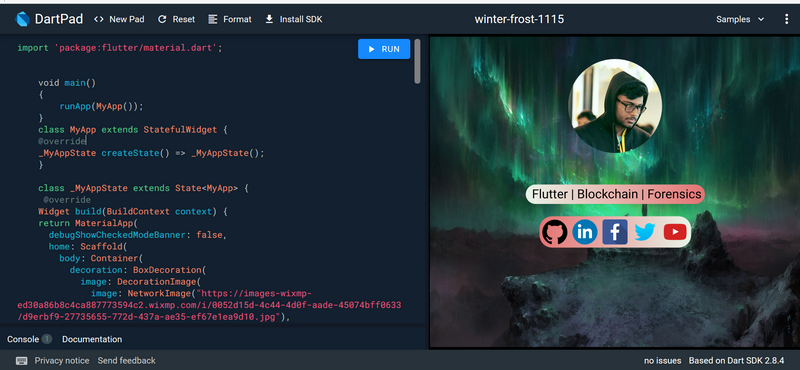Click the DartPad logo icon
This screenshot has width=800, height=370.
click(x=22, y=19)
